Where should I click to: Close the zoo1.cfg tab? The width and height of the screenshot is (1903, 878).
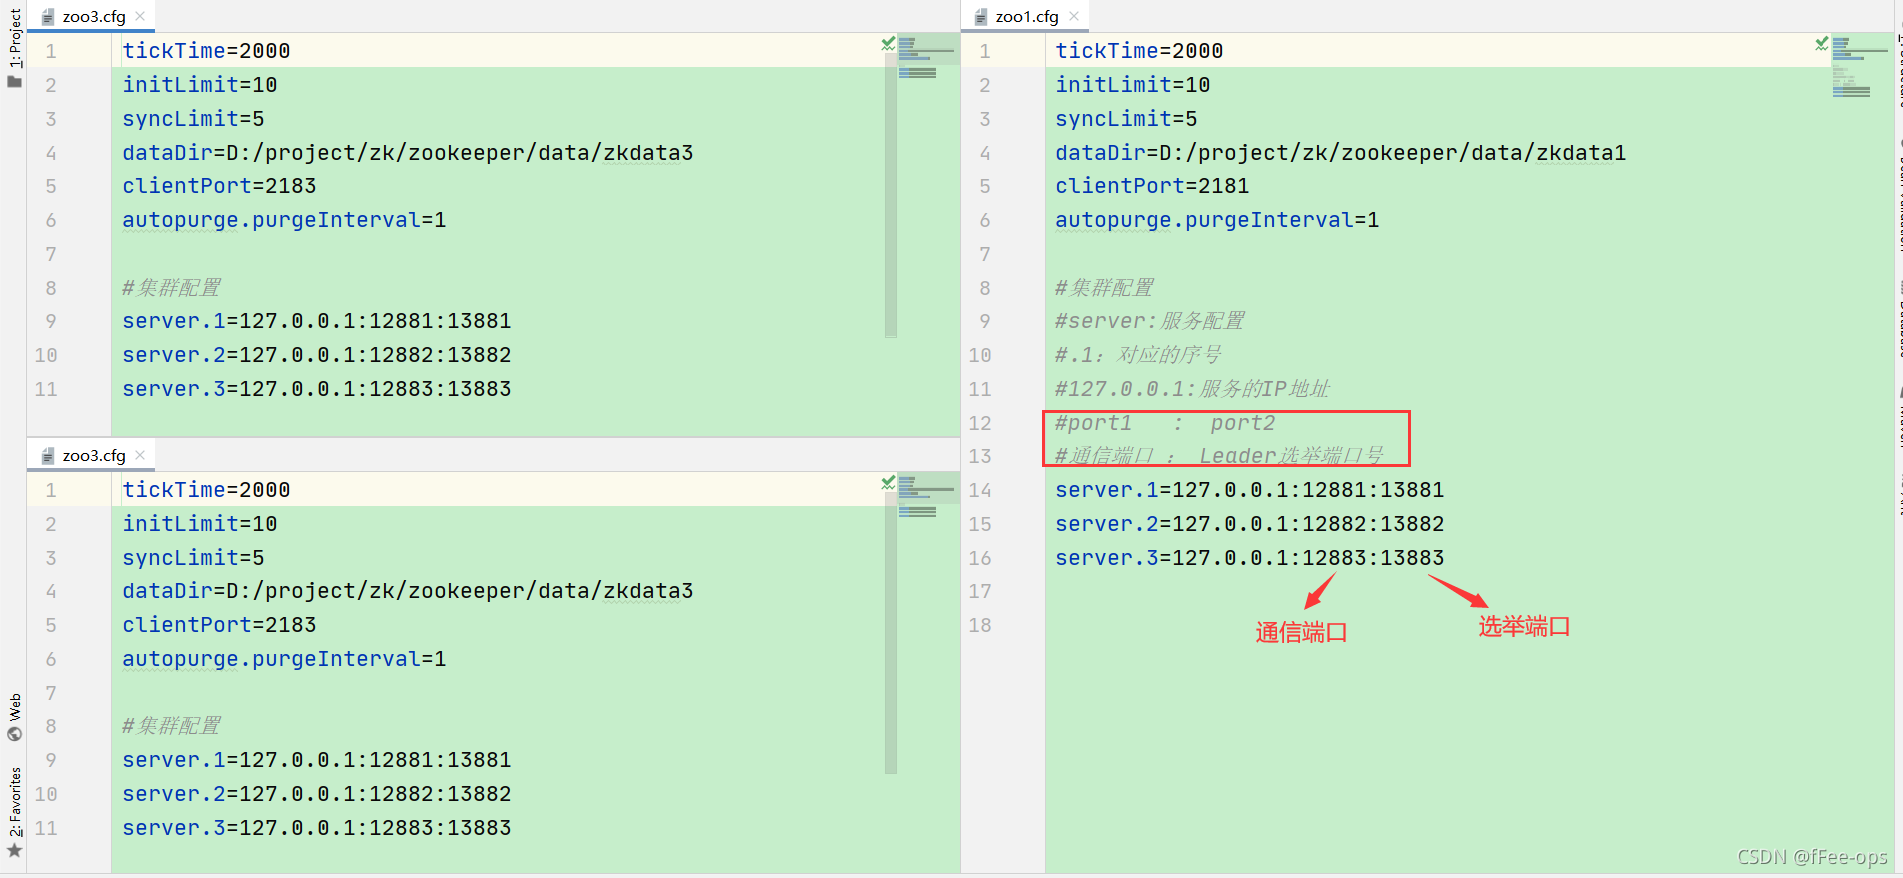click(1074, 16)
